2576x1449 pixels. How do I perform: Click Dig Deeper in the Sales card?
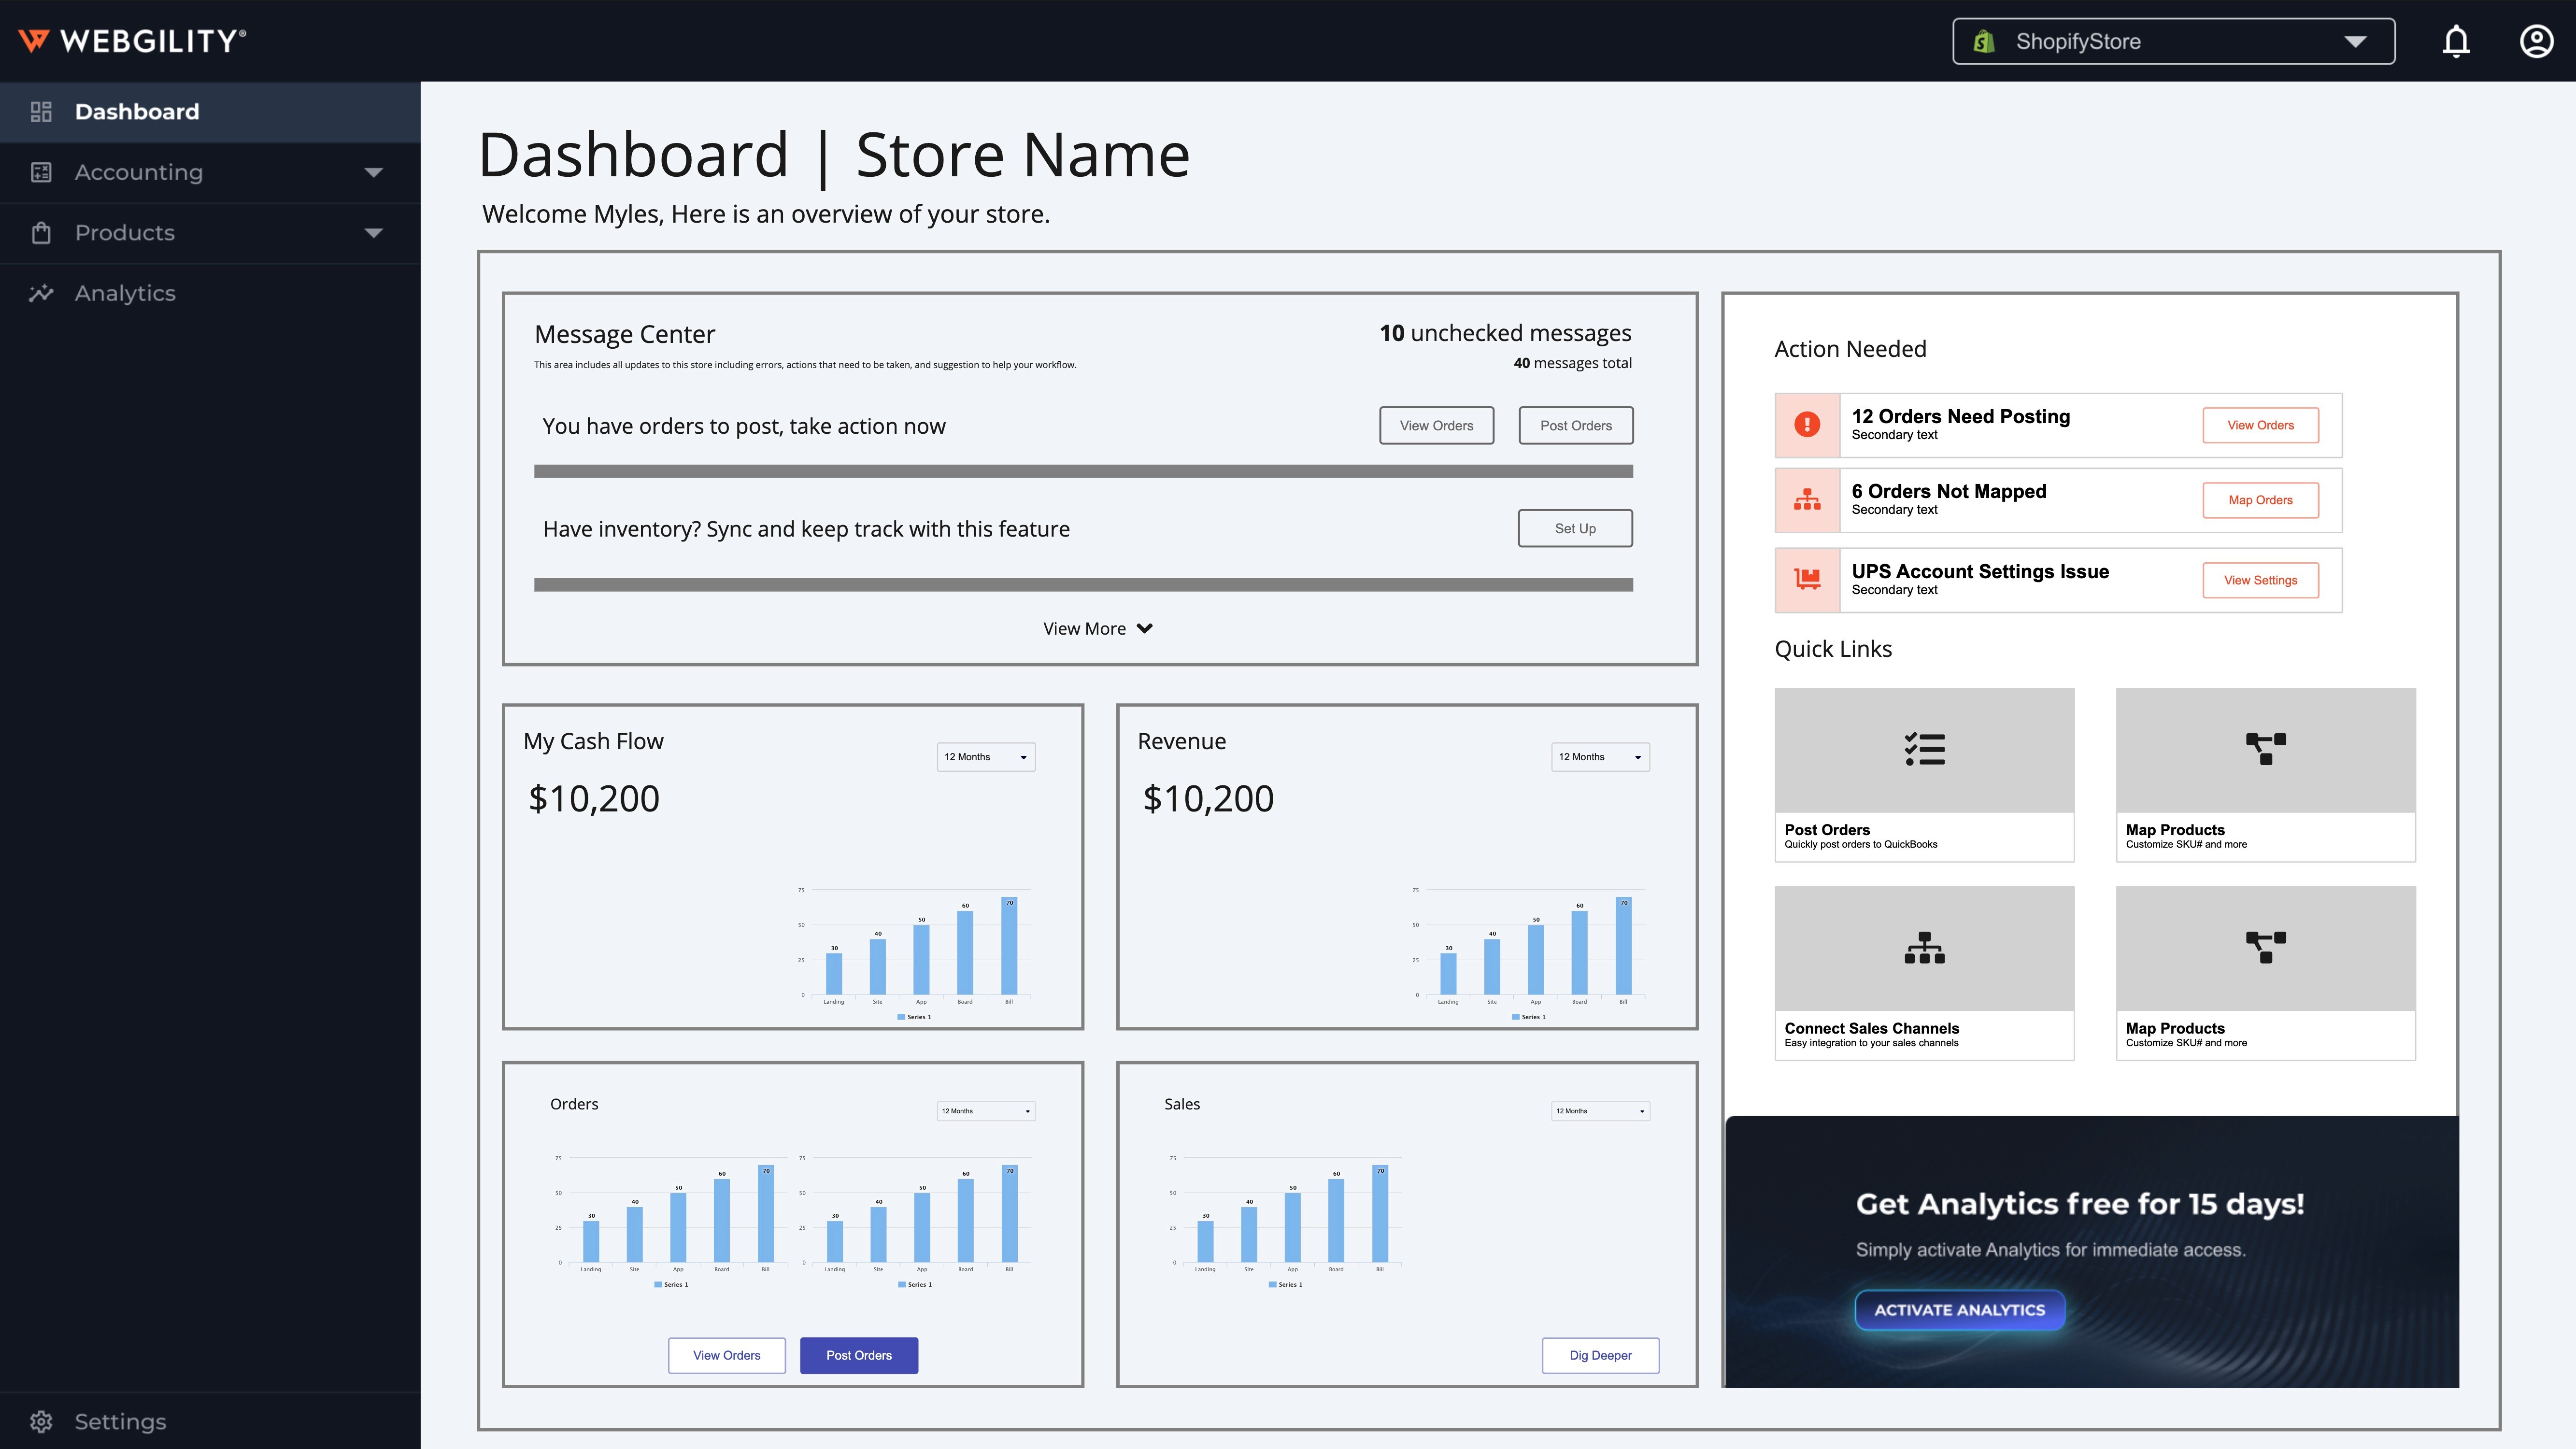1600,1355
